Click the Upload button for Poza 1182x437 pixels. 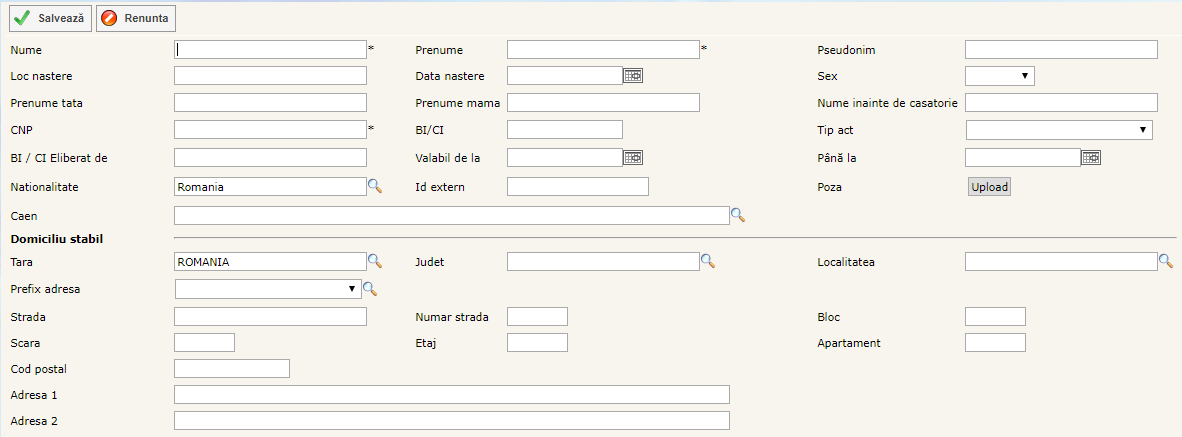[x=989, y=187]
